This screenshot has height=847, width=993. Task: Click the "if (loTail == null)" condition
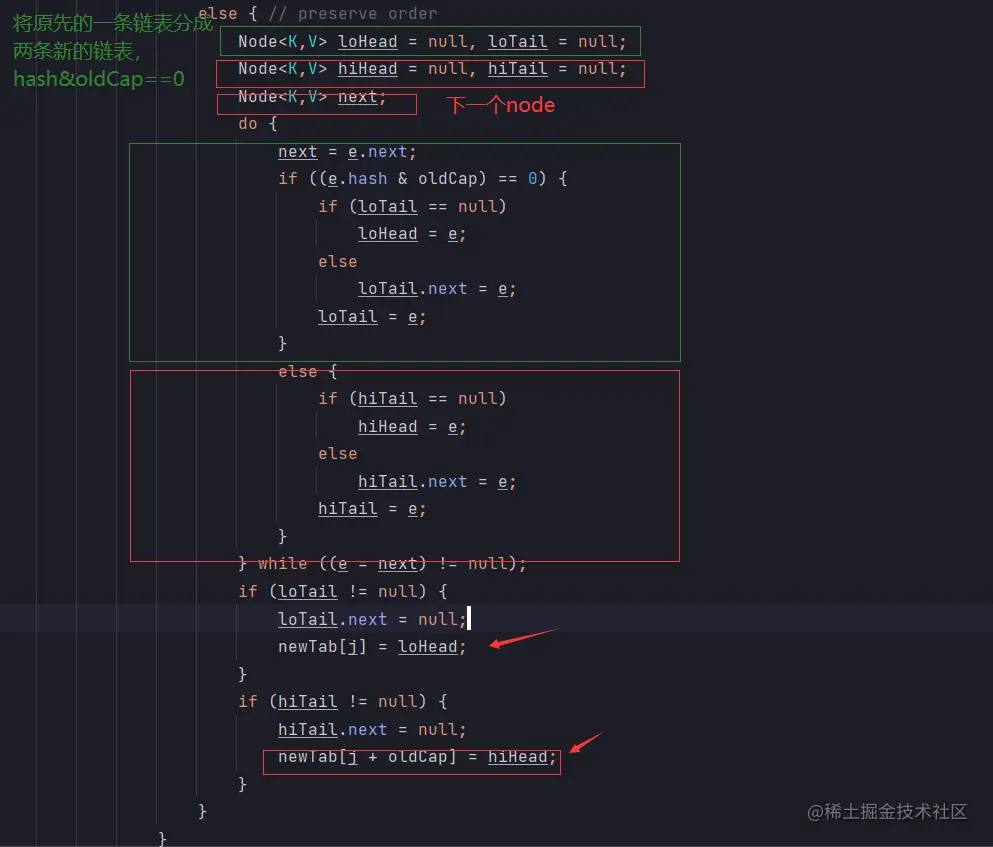[412, 207]
